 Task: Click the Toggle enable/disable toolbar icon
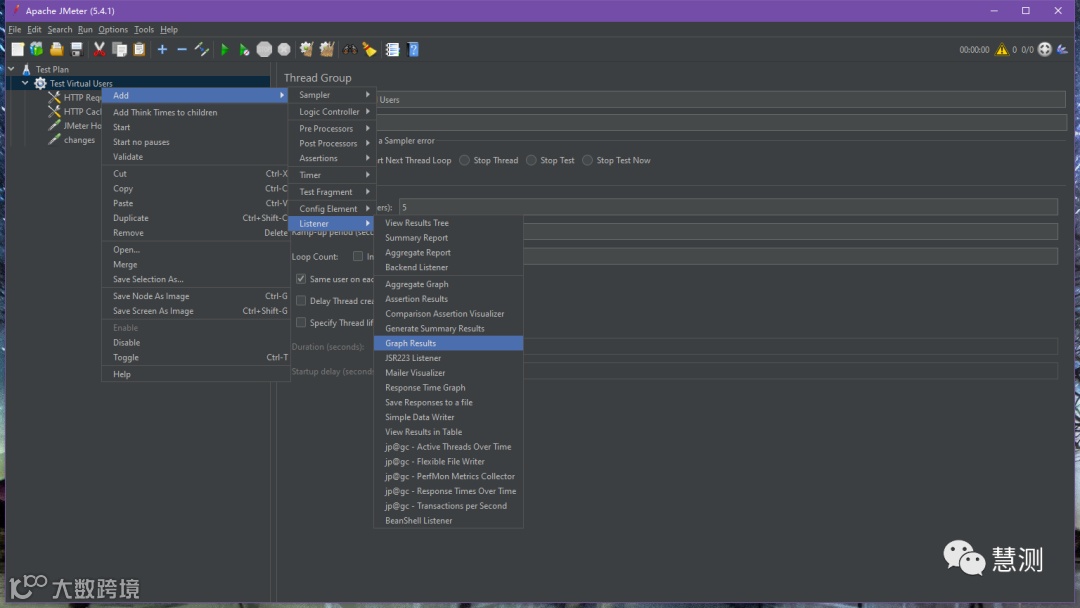(x=202, y=49)
